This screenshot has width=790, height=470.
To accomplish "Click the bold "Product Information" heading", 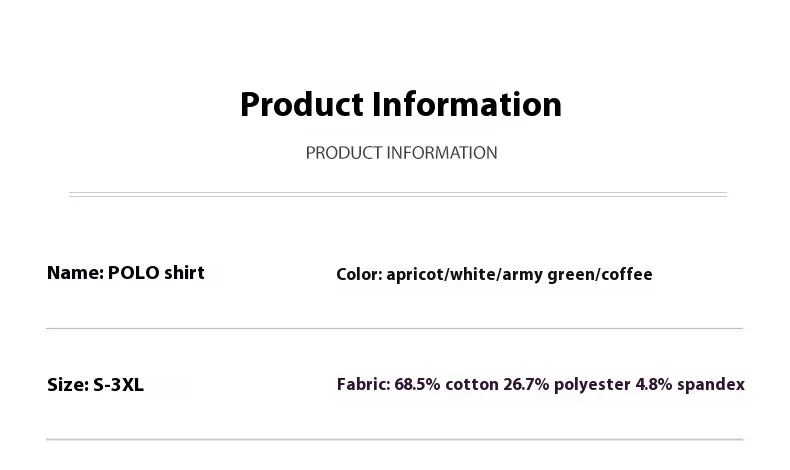I will click(x=401, y=104).
